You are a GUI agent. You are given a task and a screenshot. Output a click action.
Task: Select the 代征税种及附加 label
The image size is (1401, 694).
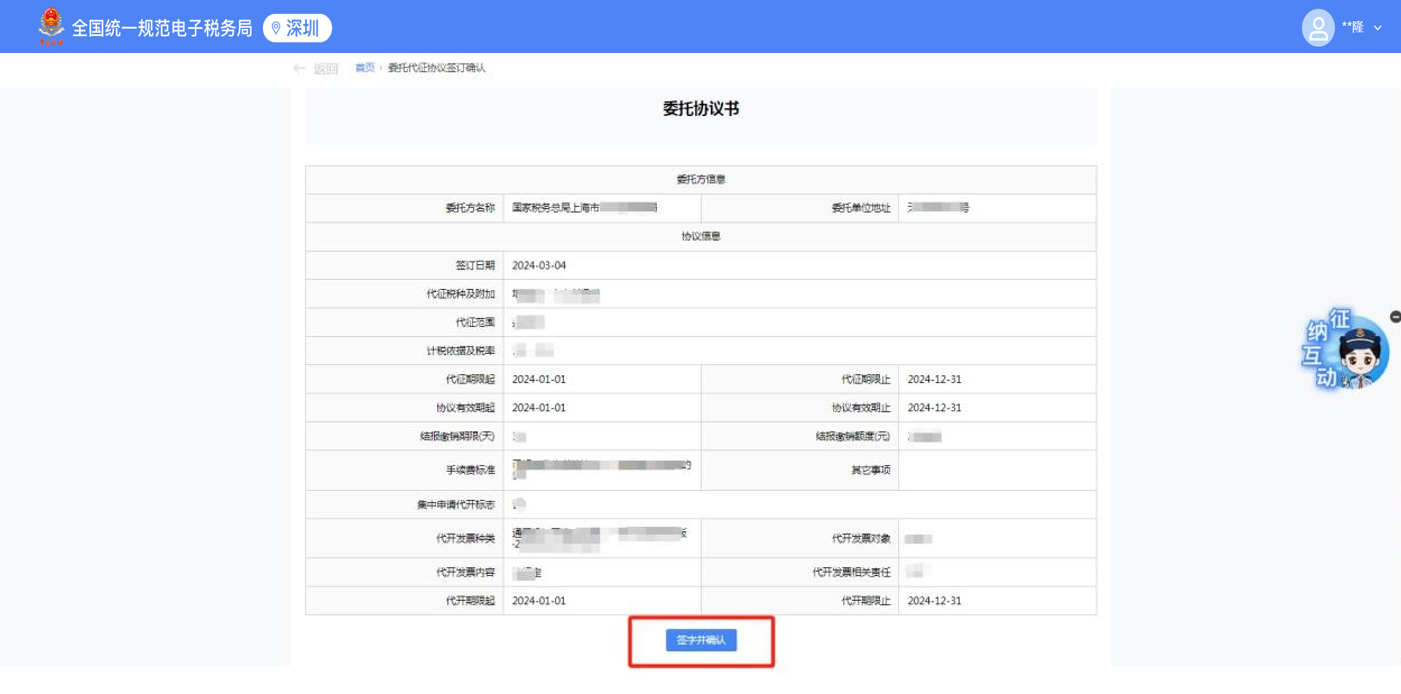tap(460, 294)
